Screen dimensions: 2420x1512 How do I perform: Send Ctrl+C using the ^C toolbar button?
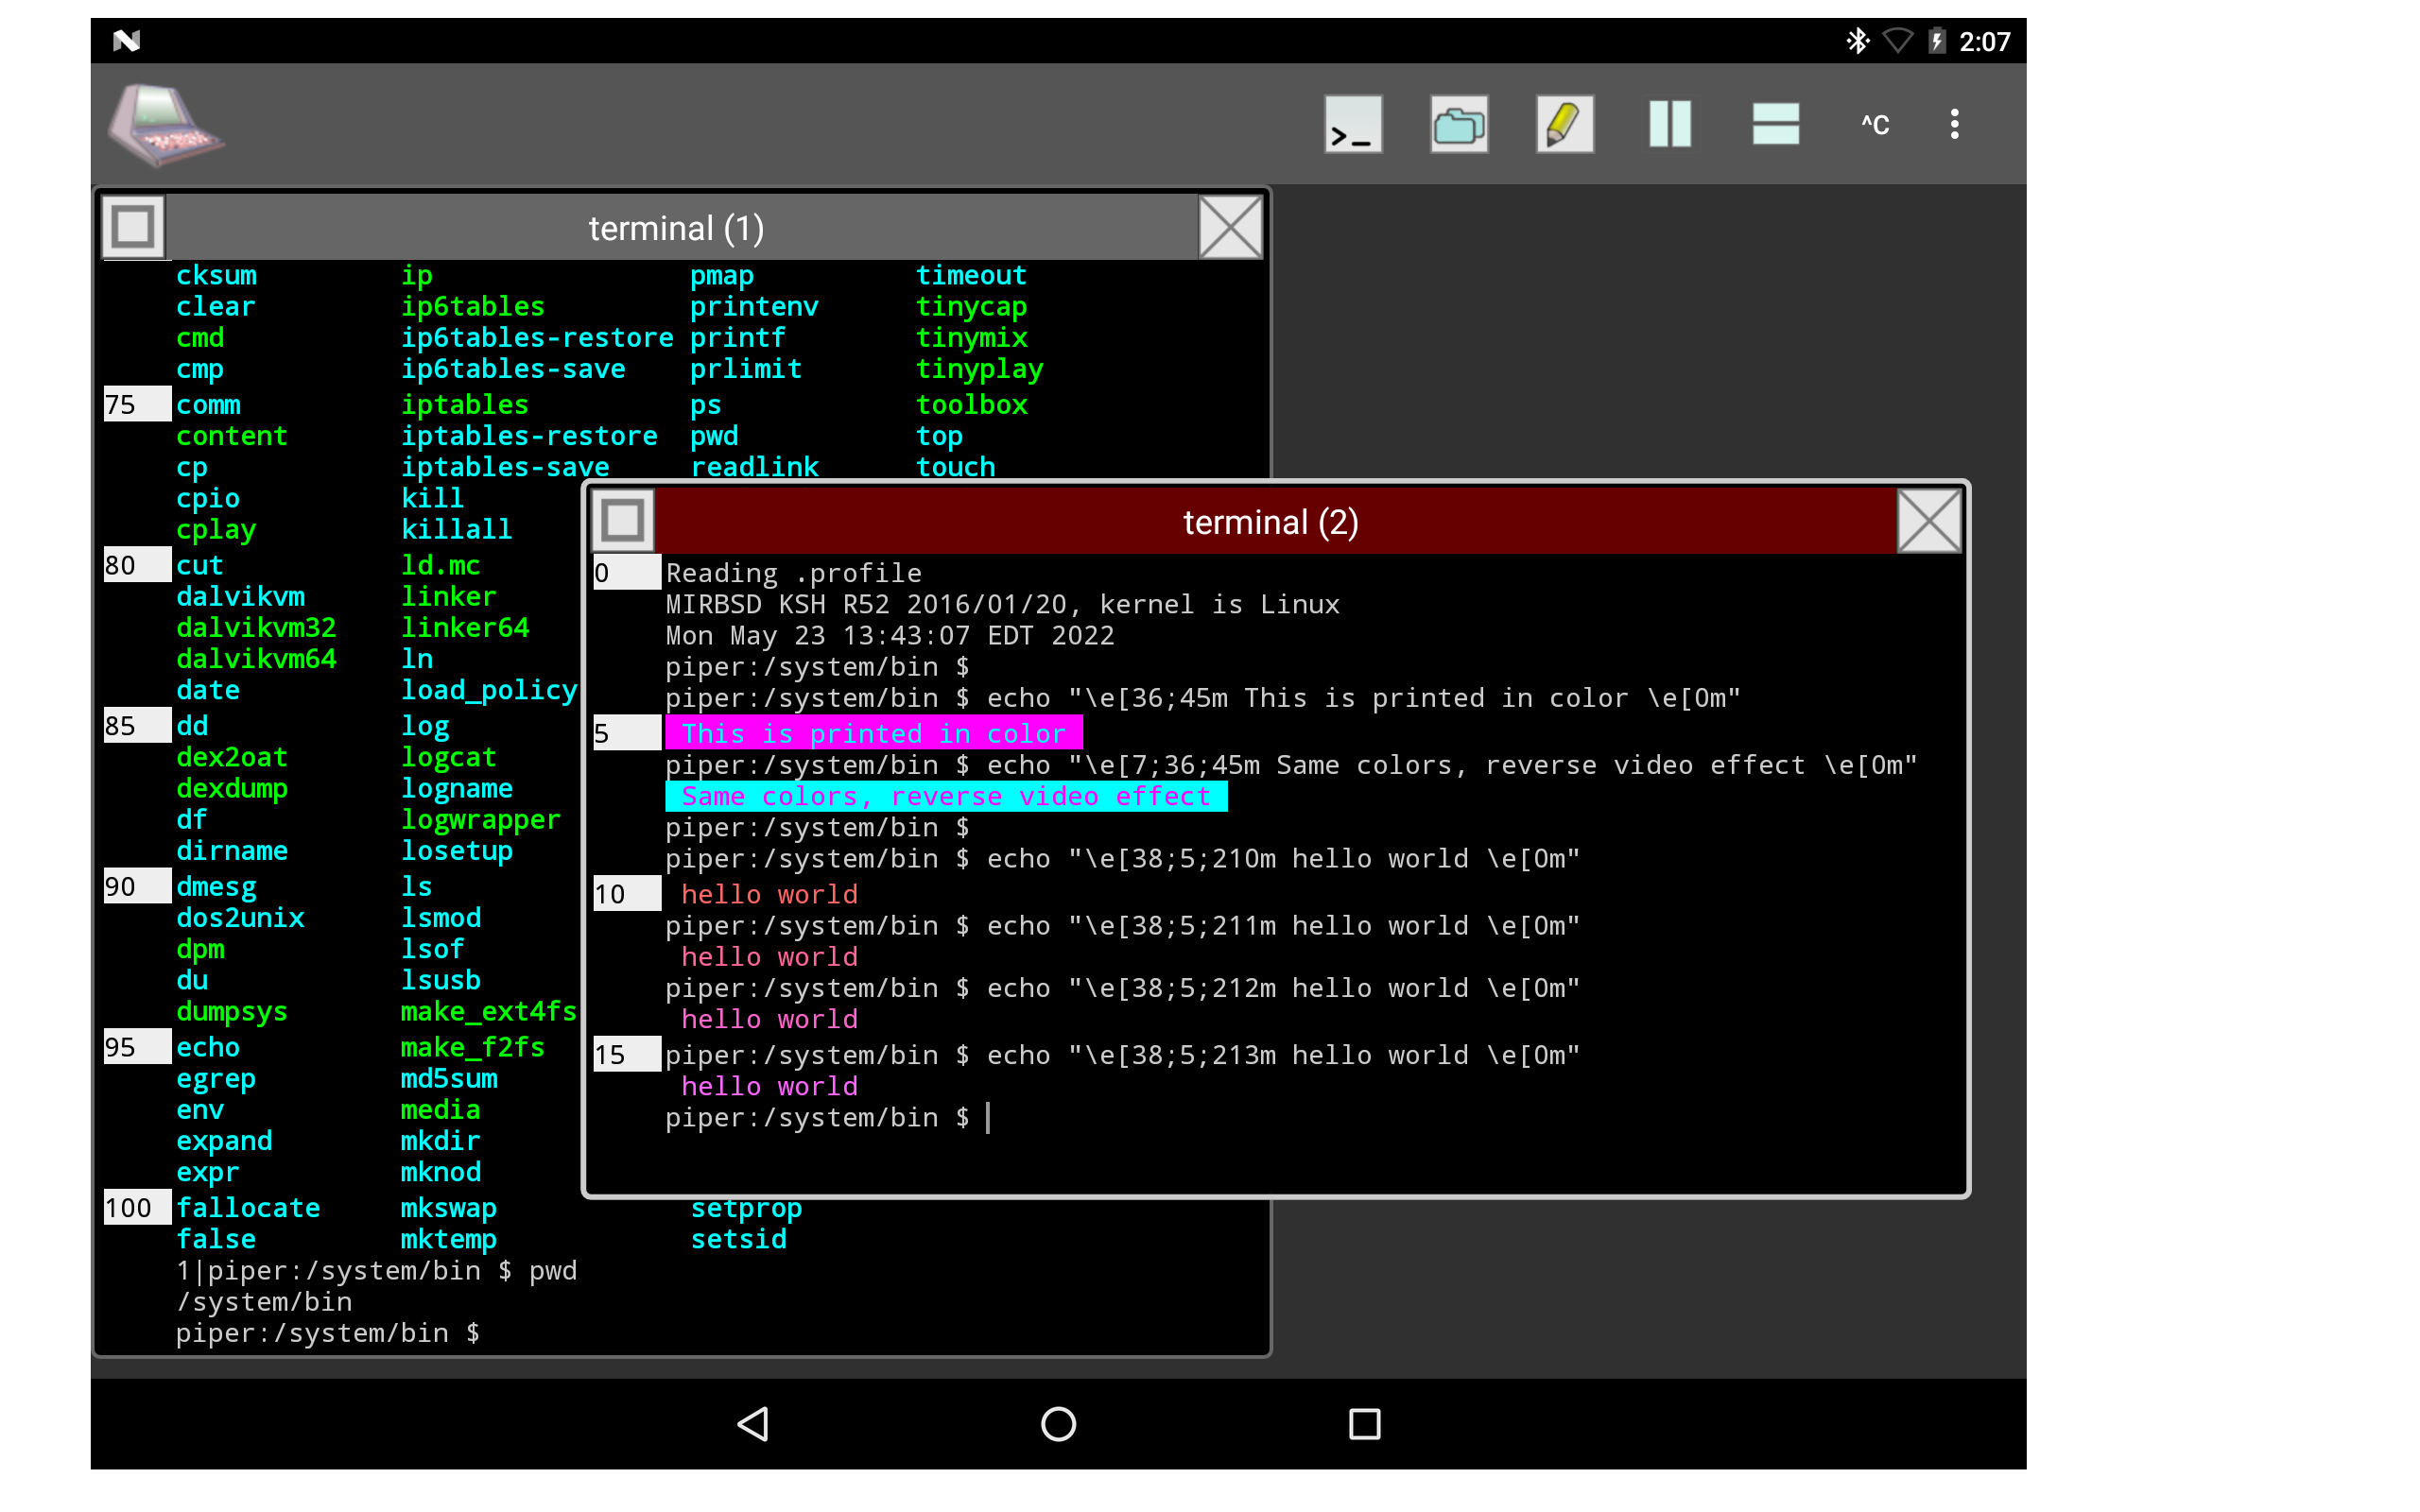click(x=1875, y=123)
